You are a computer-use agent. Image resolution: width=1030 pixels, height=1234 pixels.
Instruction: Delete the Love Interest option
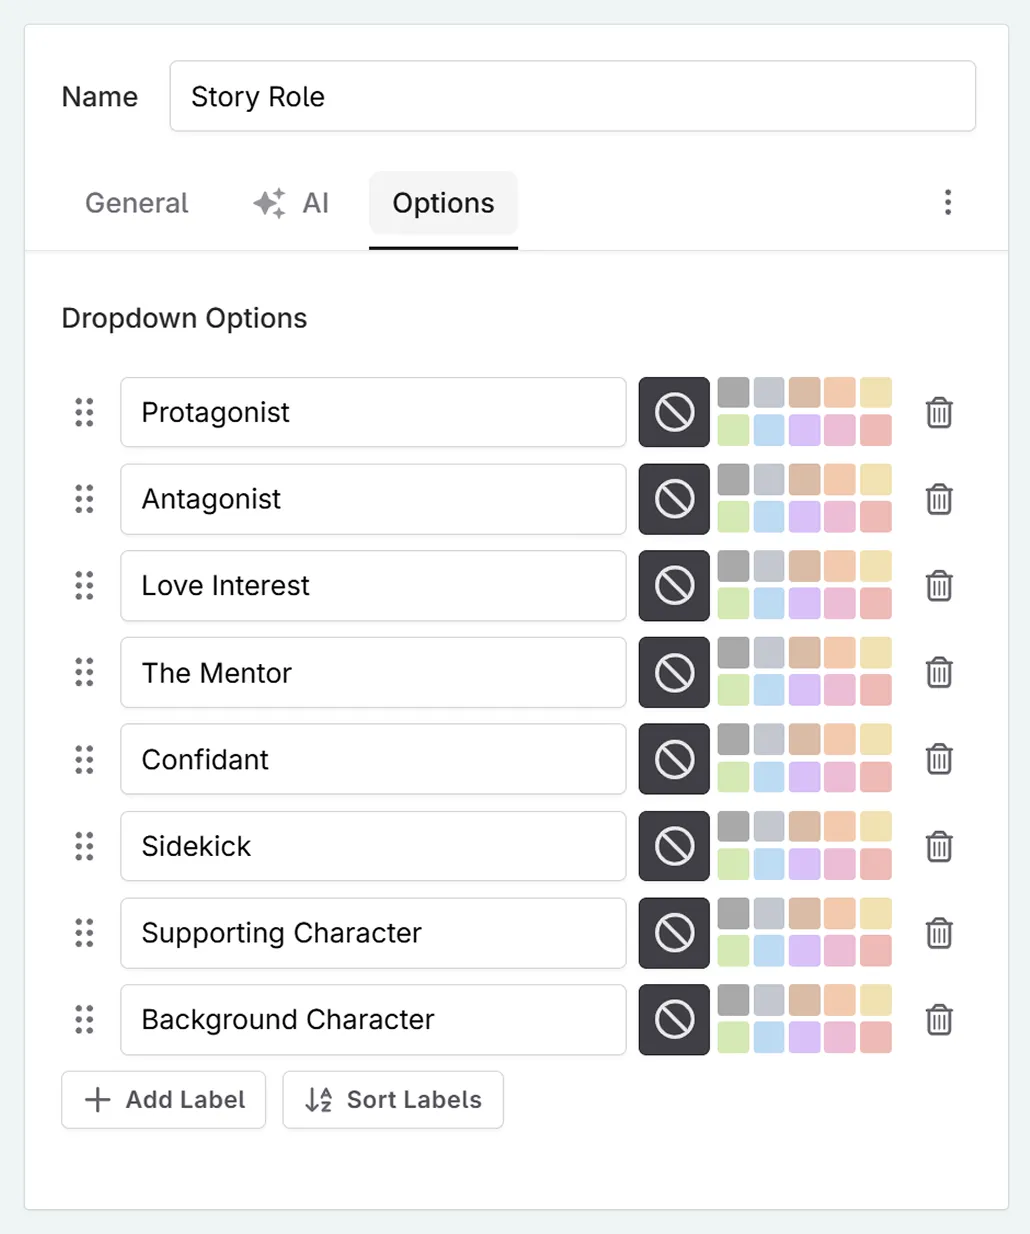click(938, 586)
